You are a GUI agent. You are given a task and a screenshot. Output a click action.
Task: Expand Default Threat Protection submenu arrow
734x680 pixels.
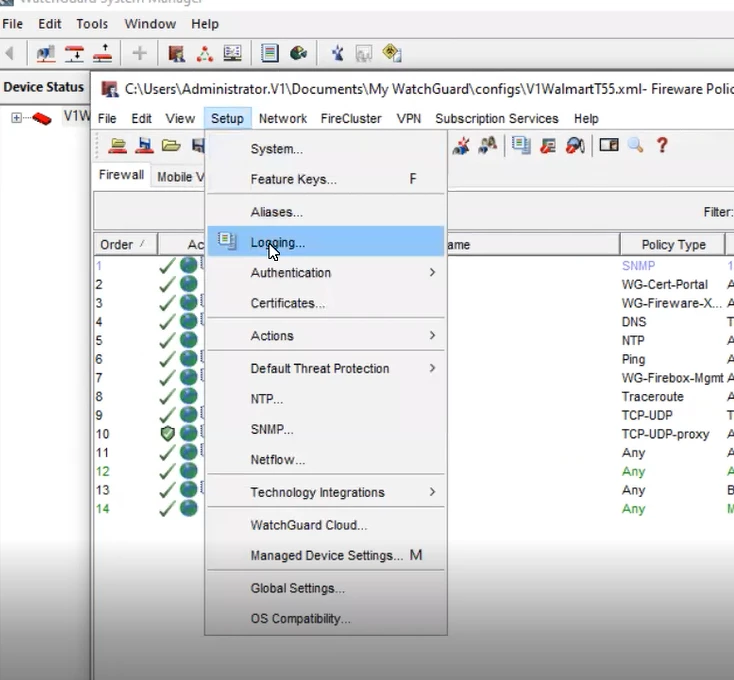[432, 368]
